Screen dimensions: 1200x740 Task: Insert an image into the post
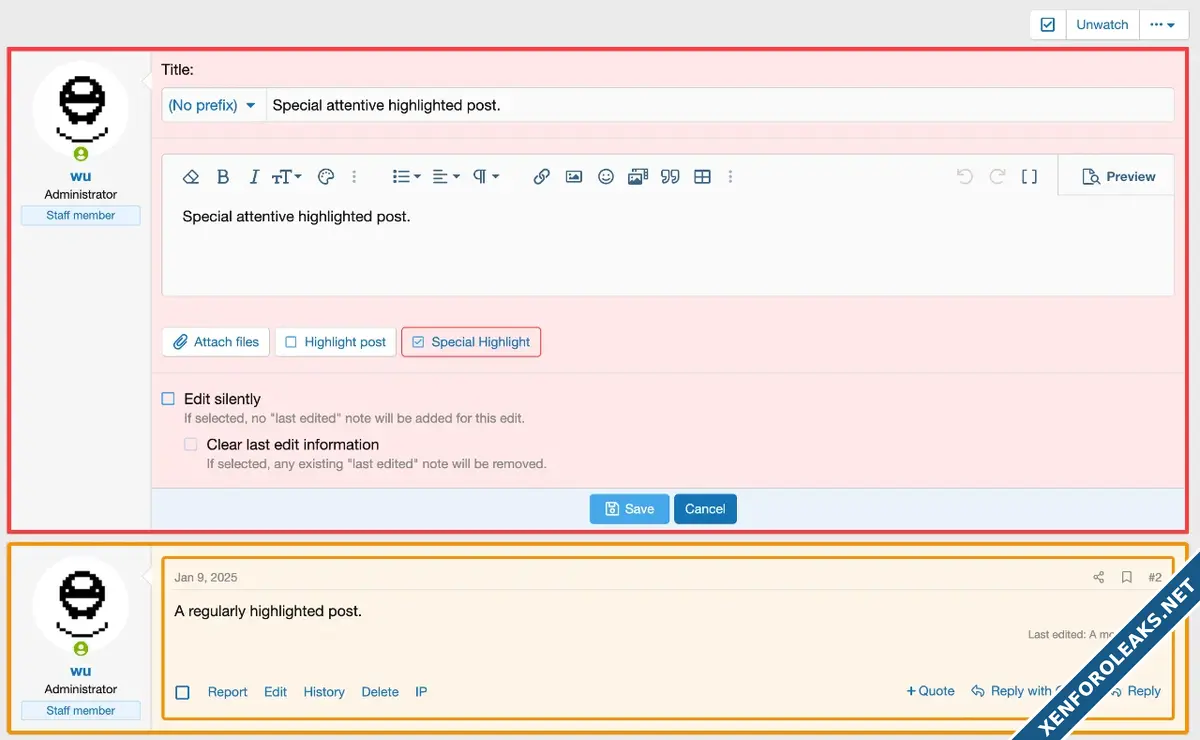(x=574, y=177)
